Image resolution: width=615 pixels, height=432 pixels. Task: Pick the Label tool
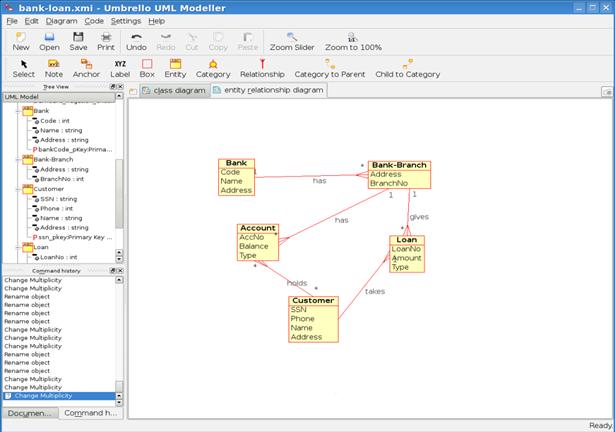120,68
